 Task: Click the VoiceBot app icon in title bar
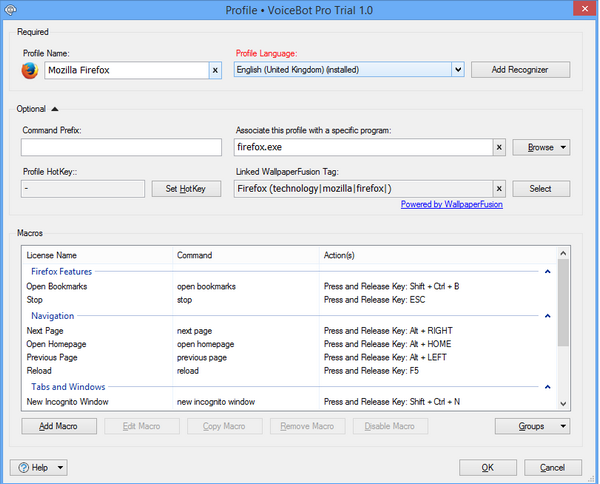click(x=10, y=10)
